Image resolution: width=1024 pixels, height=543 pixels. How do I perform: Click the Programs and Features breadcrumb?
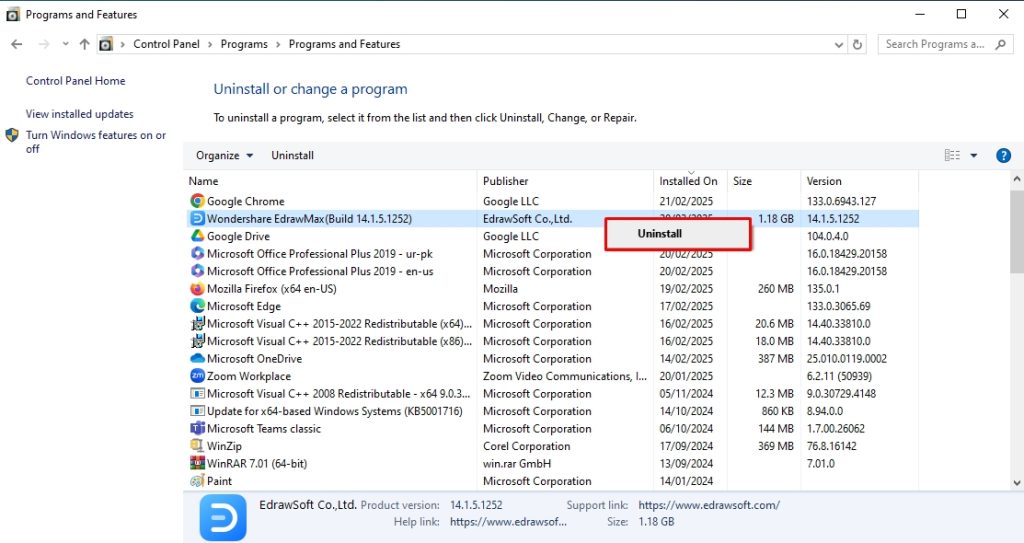tap(345, 44)
